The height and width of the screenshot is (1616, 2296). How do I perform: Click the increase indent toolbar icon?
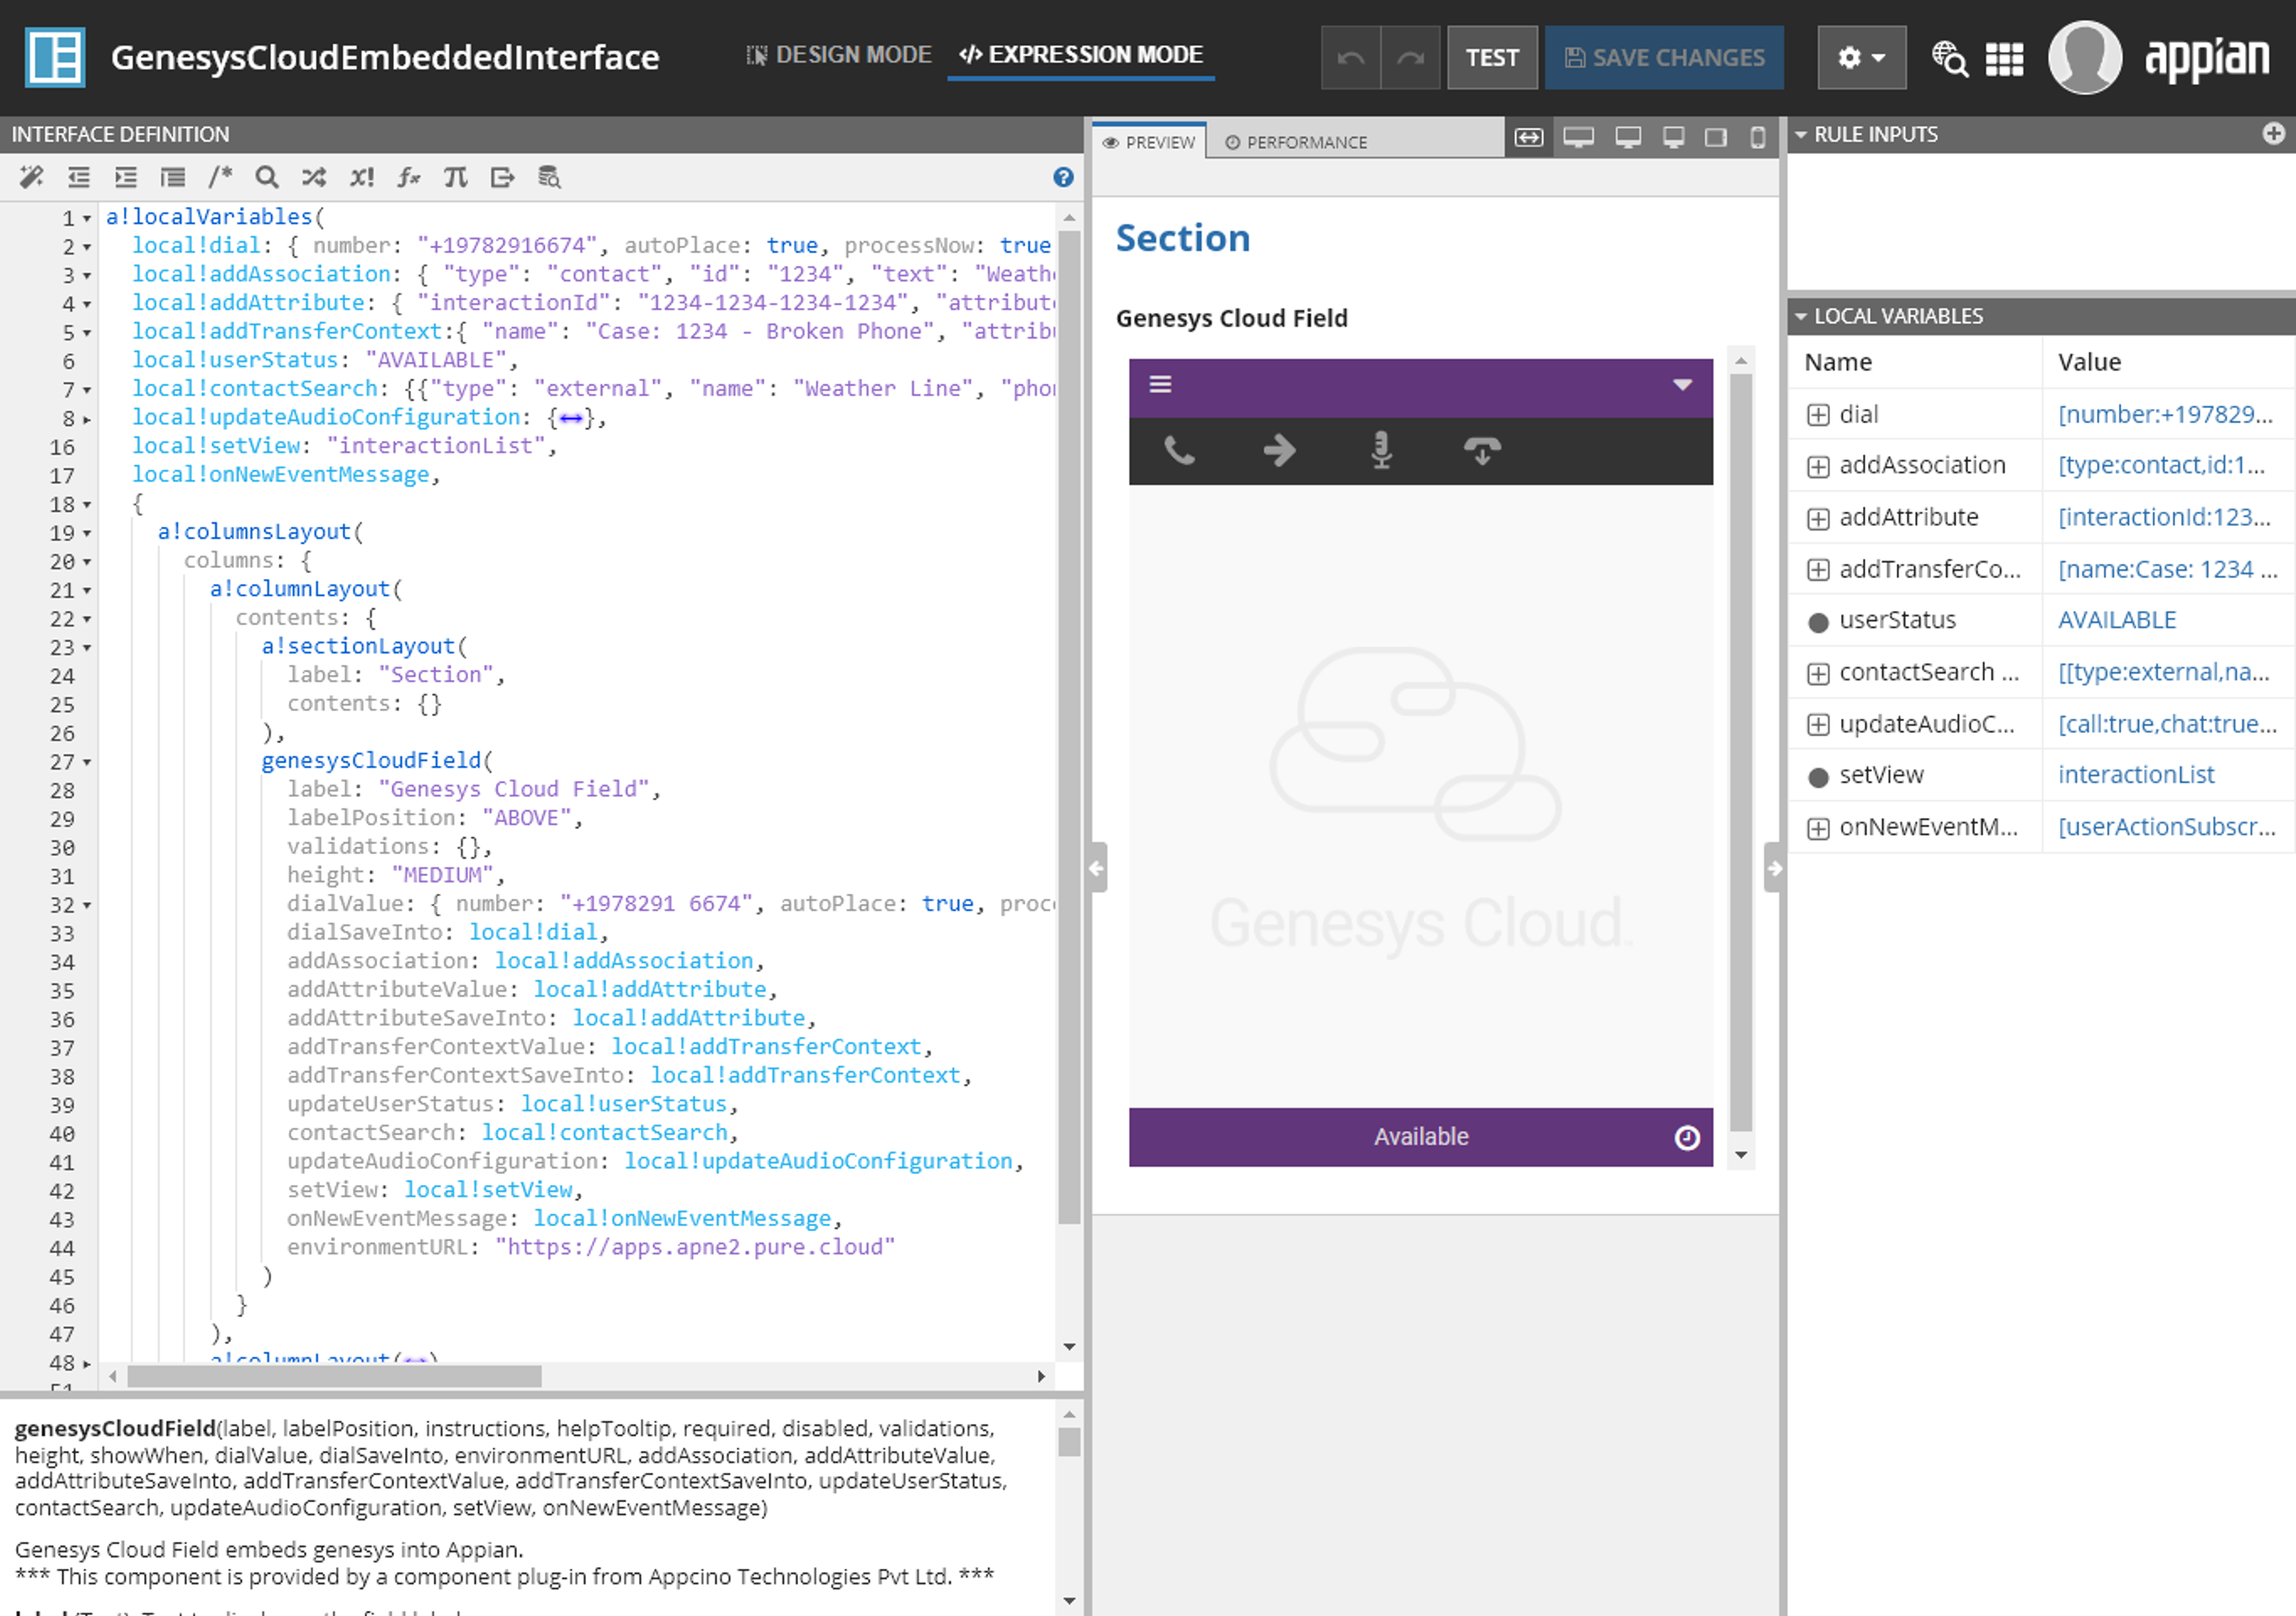click(126, 177)
